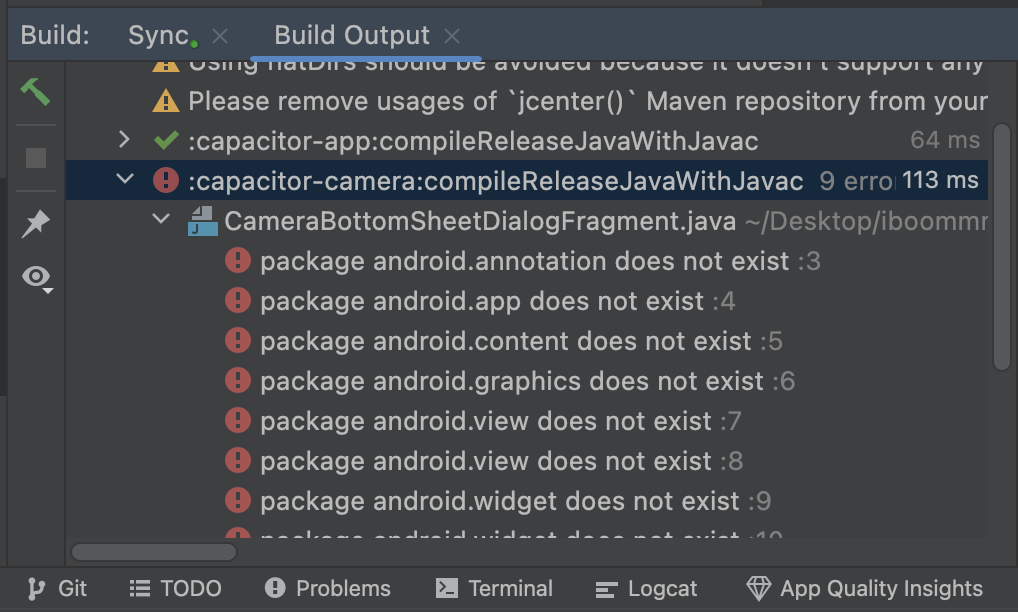Click the stop build square icon
The height and width of the screenshot is (612, 1018).
click(36, 158)
